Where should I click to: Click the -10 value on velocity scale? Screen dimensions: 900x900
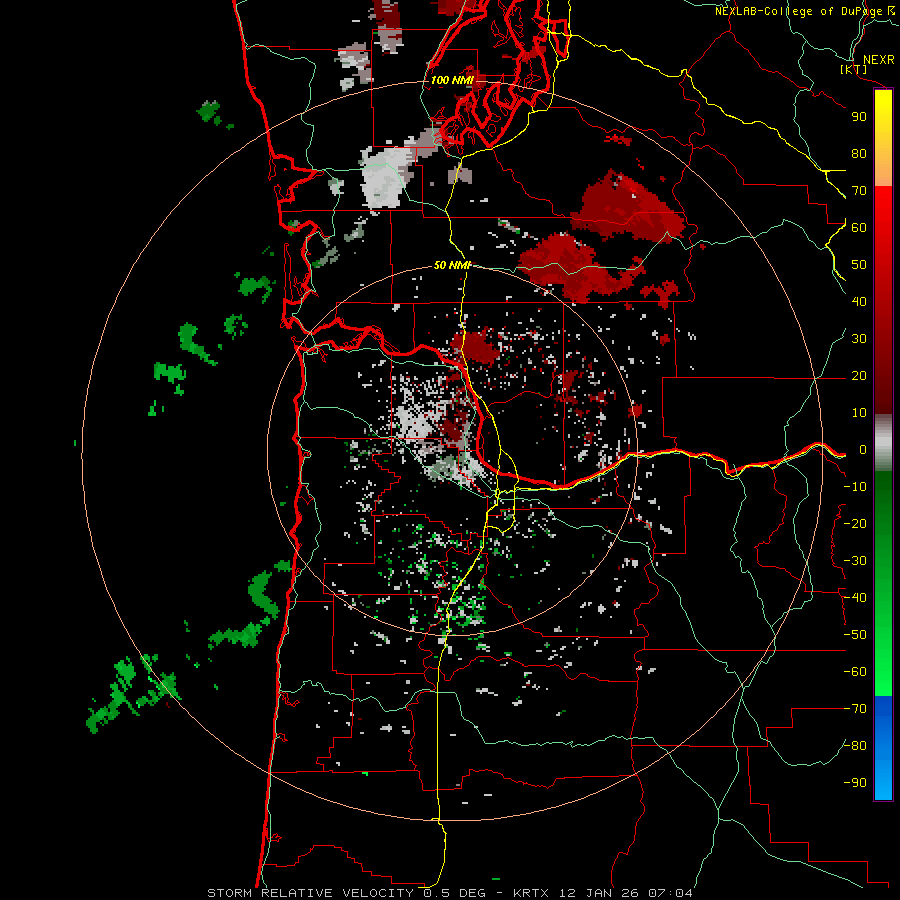[855, 487]
